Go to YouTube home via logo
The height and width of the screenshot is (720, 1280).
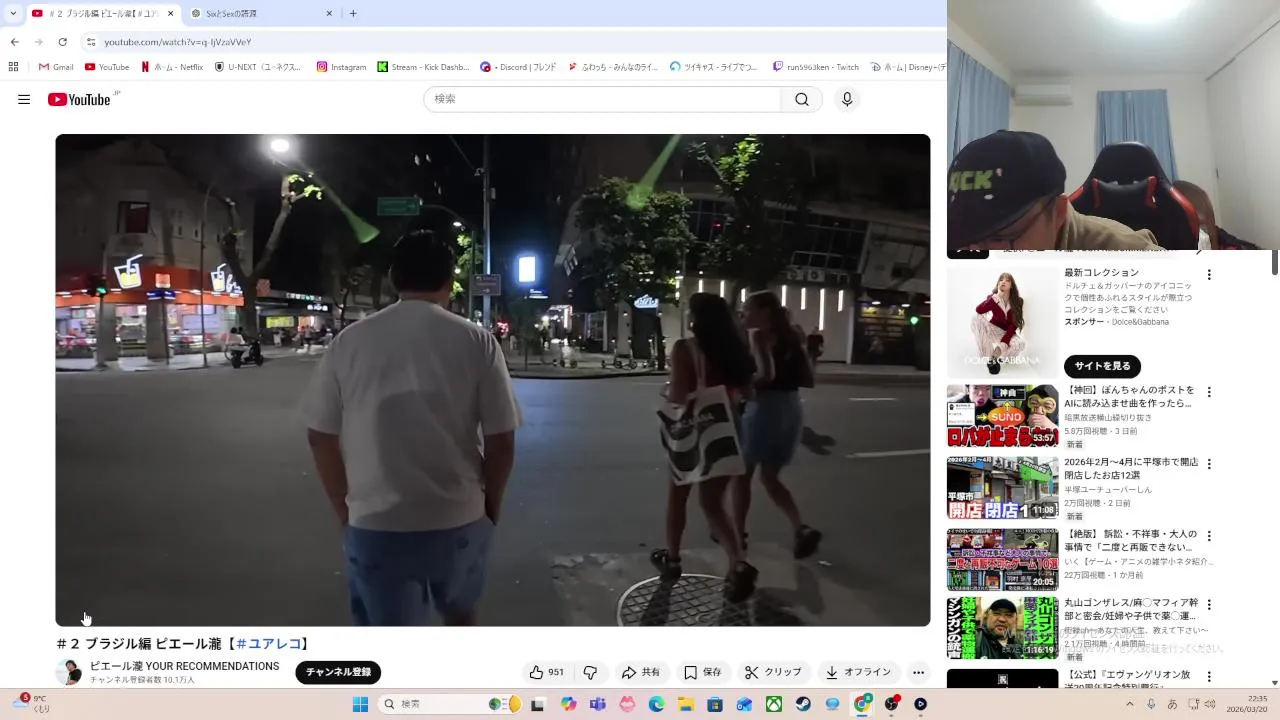tap(79, 99)
